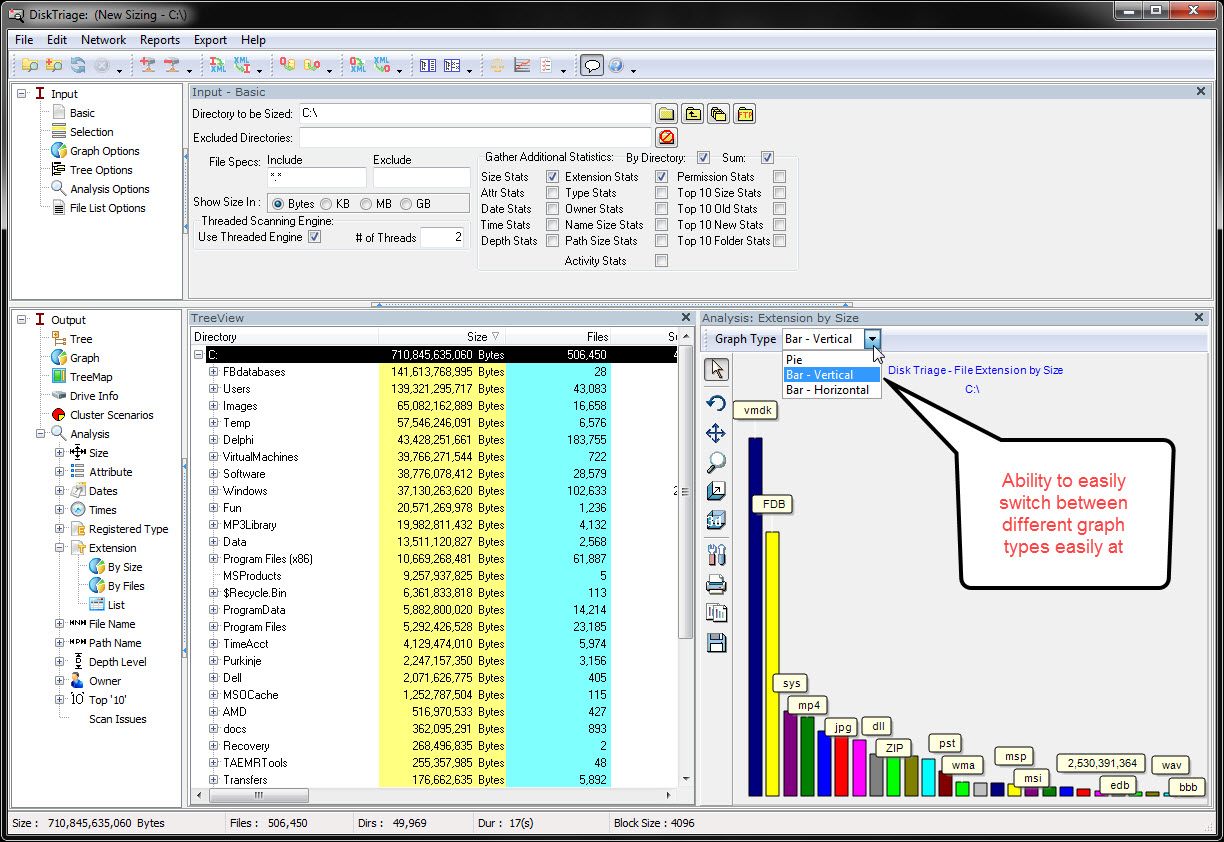Enable the Permission Stats checkbox

pos(779,177)
